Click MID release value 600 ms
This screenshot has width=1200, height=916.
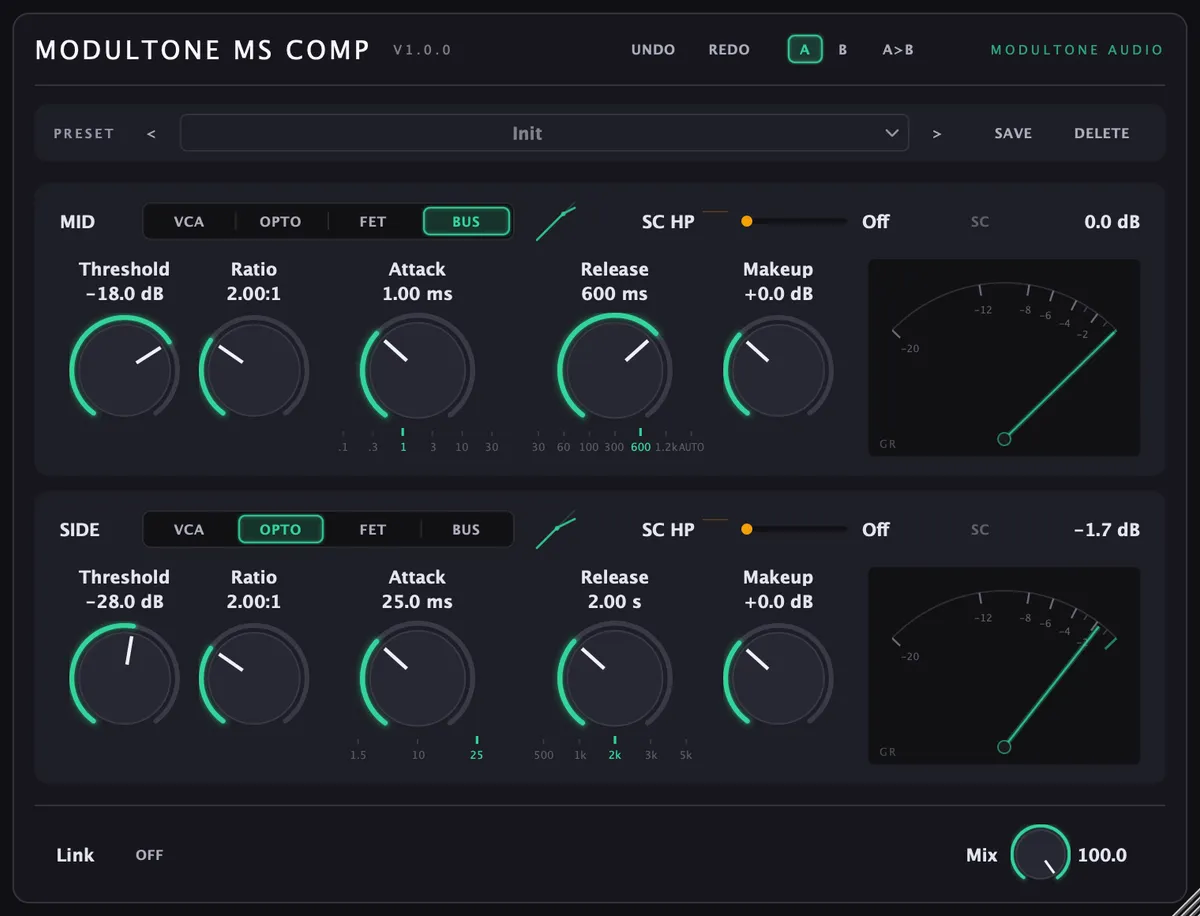614,294
